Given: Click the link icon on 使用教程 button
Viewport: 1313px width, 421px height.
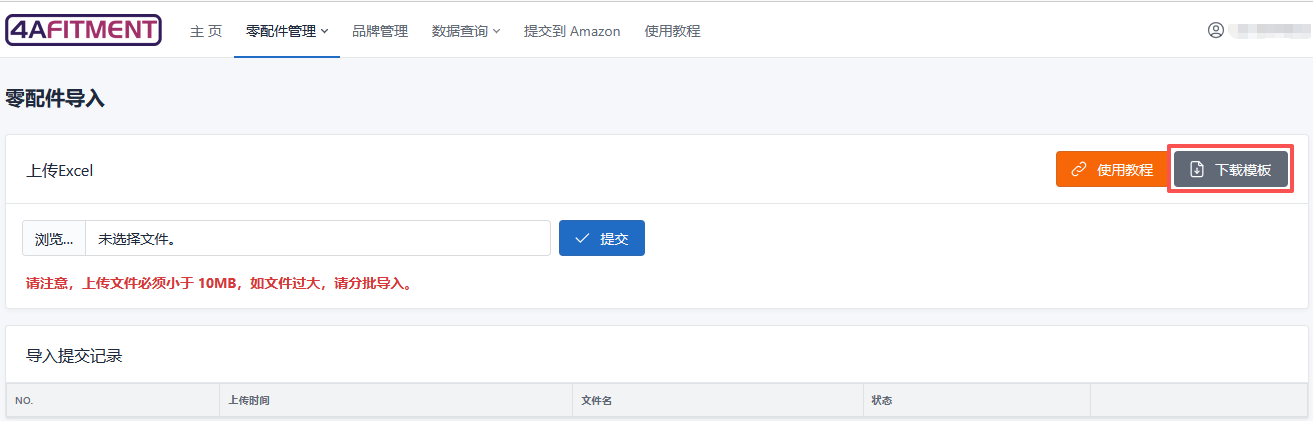Looking at the screenshot, I should [1079, 170].
